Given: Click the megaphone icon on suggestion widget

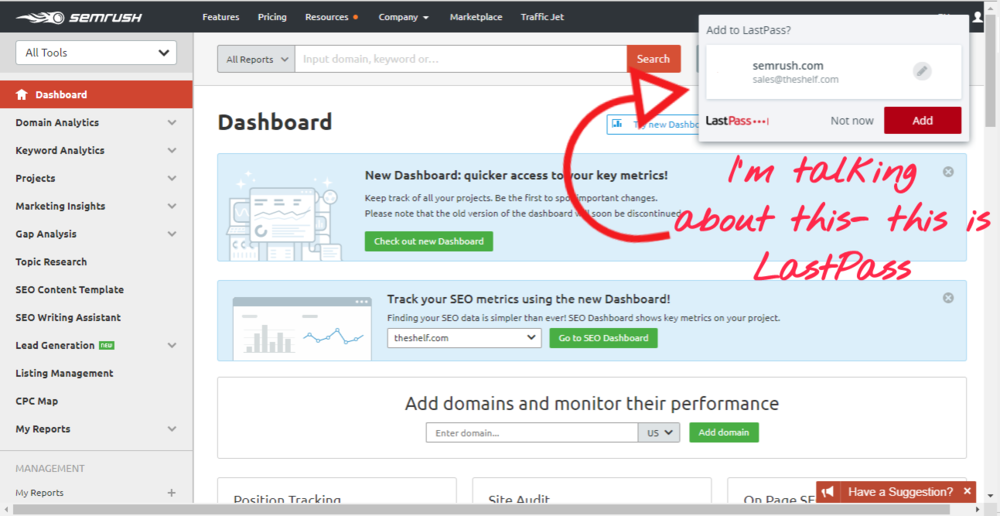Looking at the screenshot, I should tap(828, 492).
